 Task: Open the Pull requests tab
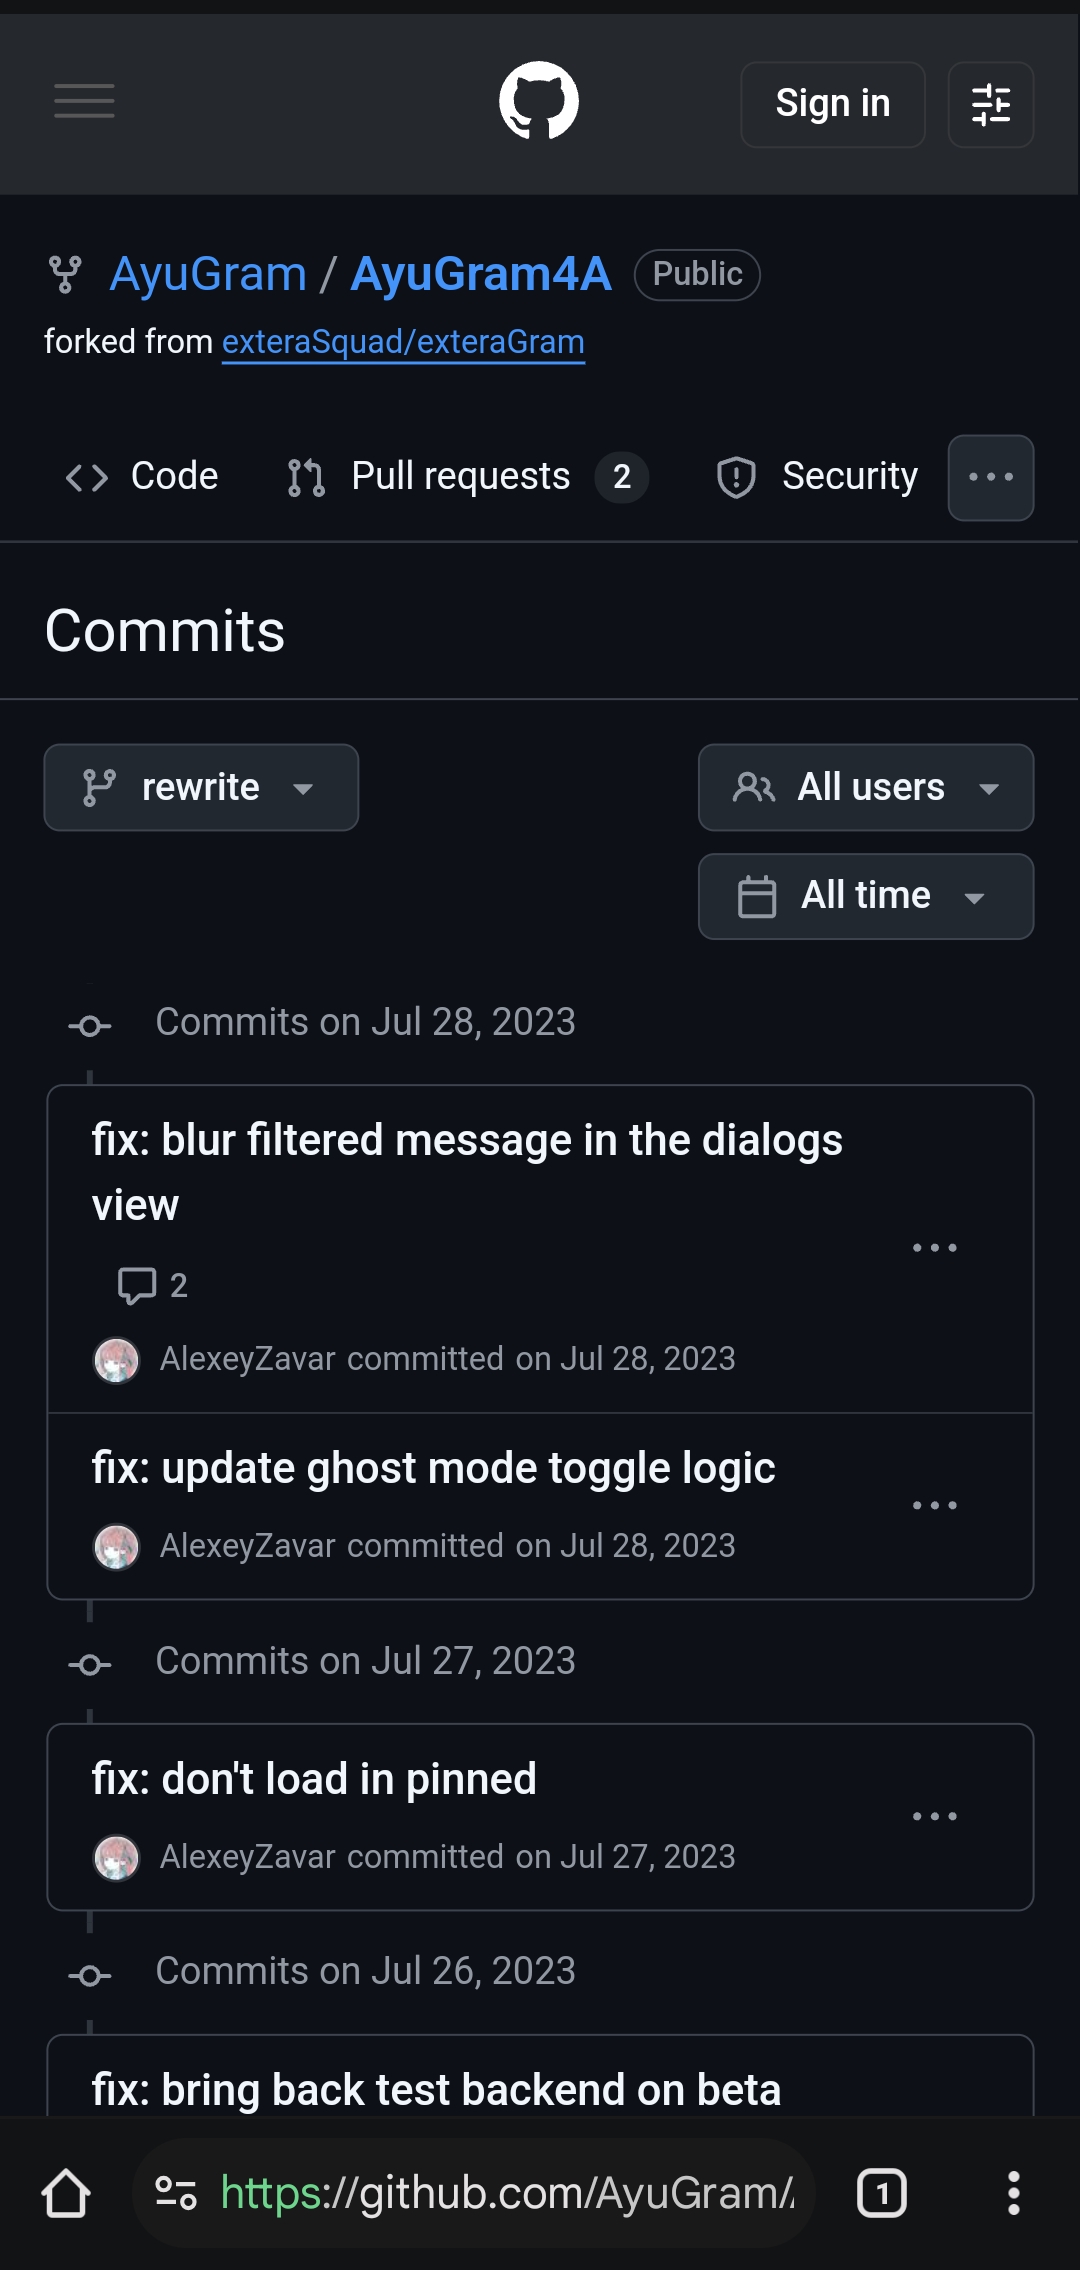pos(466,477)
